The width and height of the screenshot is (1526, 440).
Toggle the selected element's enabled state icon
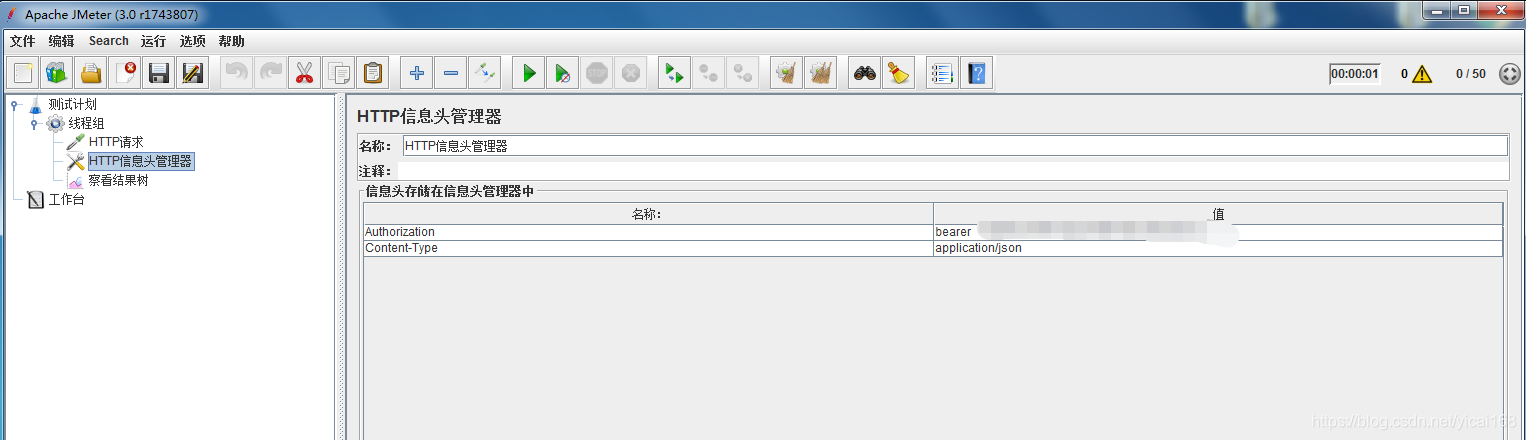485,73
